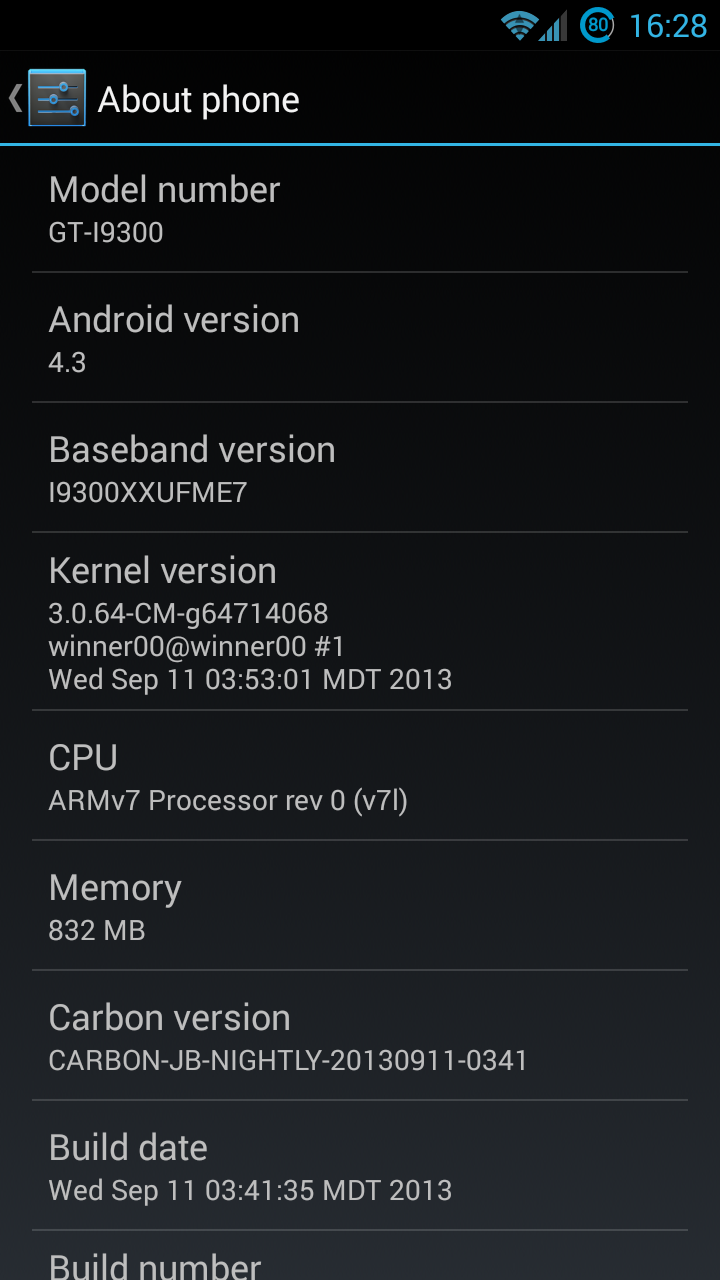This screenshot has height=1280, width=720.
Task: Open the Kernel version entry
Action: 360,622
